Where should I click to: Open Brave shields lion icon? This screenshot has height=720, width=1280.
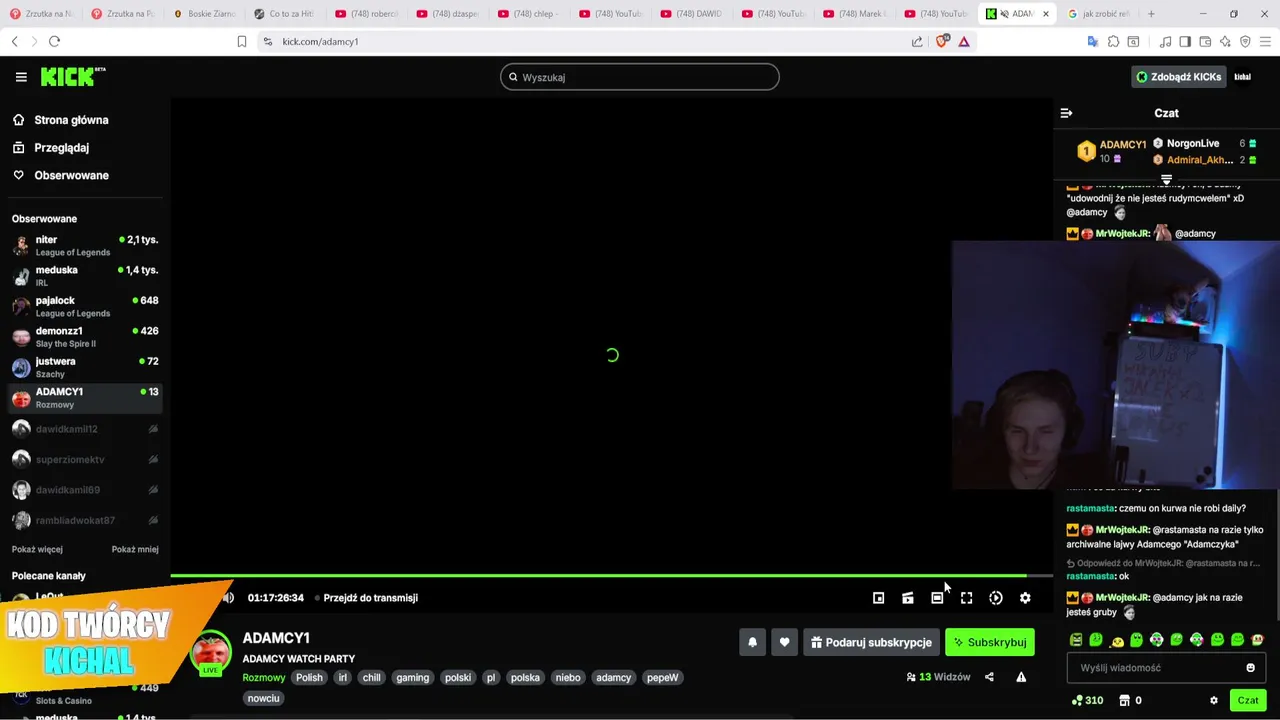click(x=942, y=41)
